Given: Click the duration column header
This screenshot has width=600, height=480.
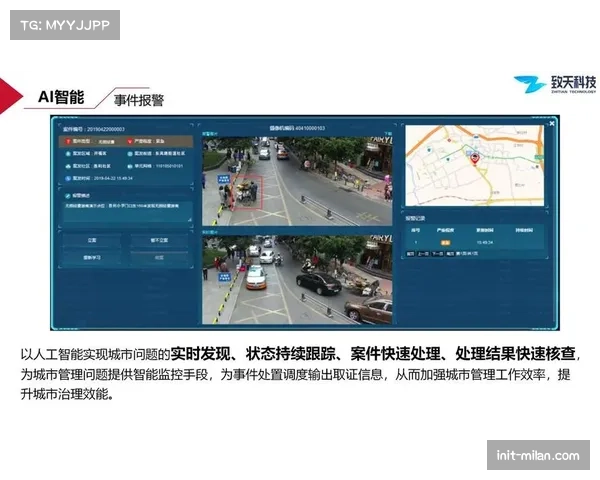Looking at the screenshot, I should [x=524, y=230].
